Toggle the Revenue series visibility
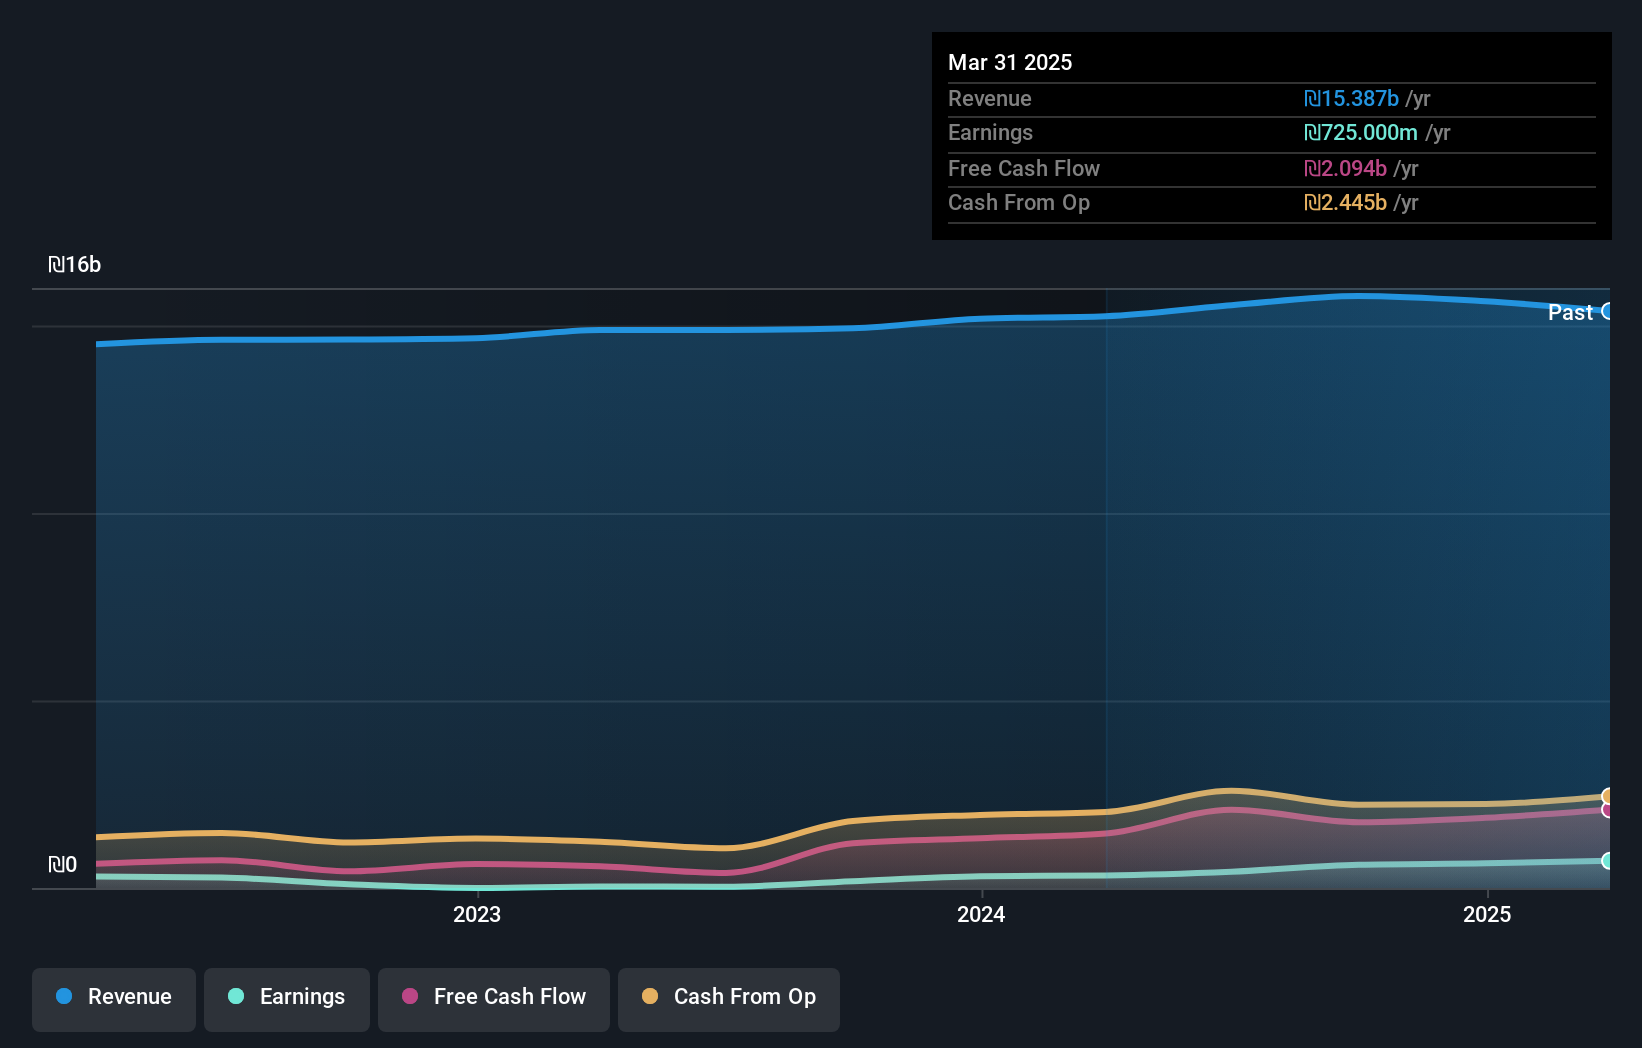 coord(113,997)
